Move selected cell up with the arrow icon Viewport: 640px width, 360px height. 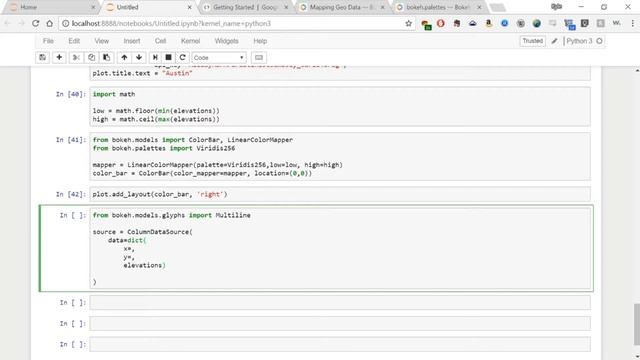[124, 58]
